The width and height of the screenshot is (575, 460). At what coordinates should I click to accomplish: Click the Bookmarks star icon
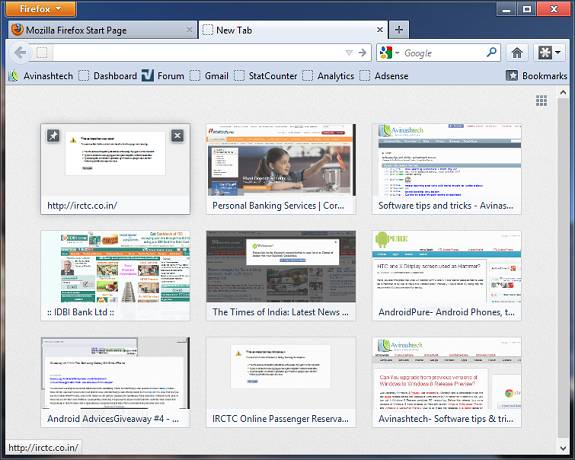[x=512, y=76]
